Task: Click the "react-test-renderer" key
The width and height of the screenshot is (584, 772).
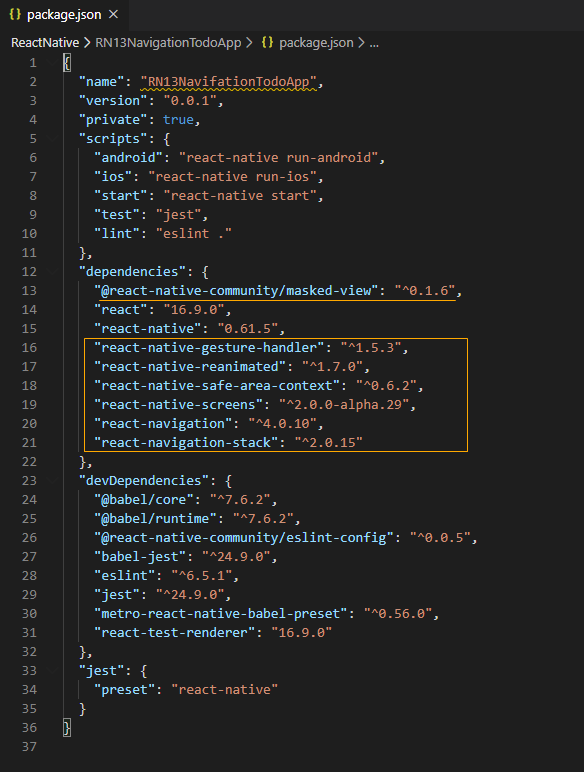Action: (x=174, y=633)
